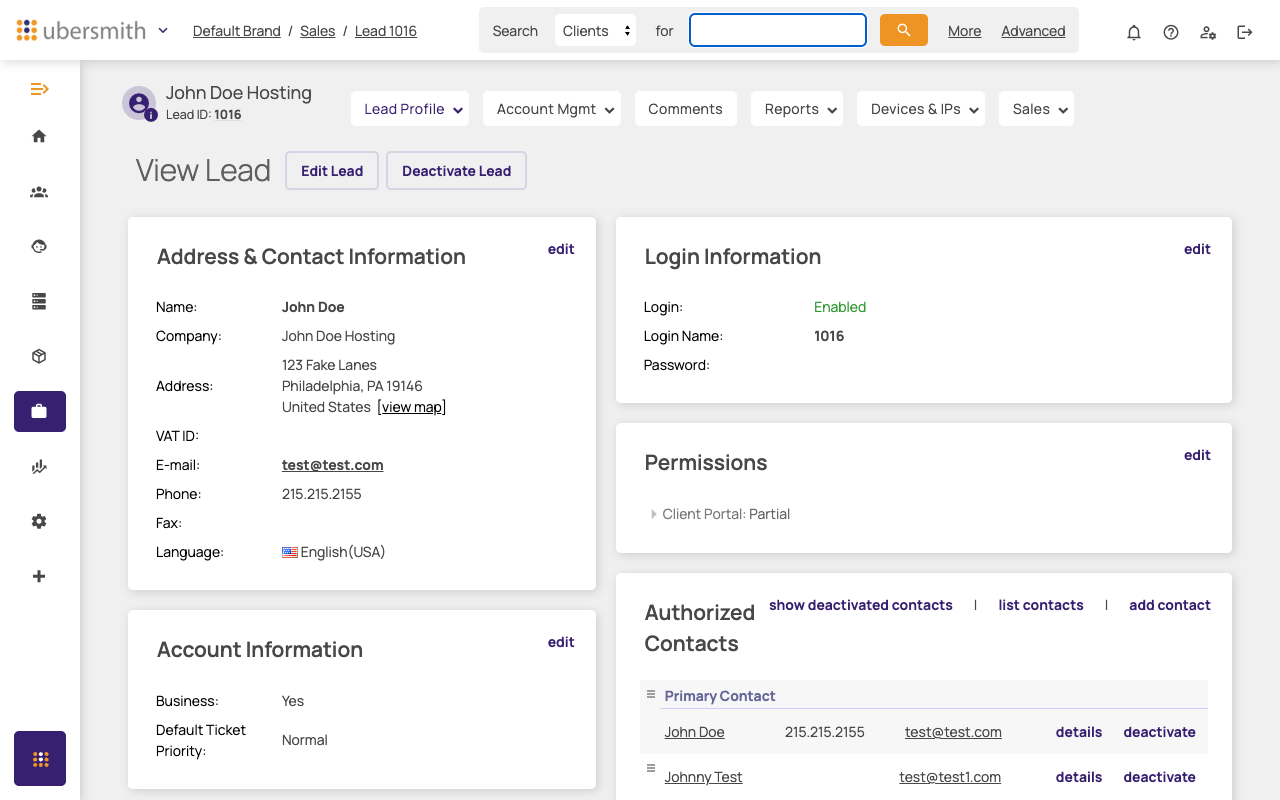The height and width of the screenshot is (800, 1280).
Task: Edit Login Information section
Action: [1197, 249]
